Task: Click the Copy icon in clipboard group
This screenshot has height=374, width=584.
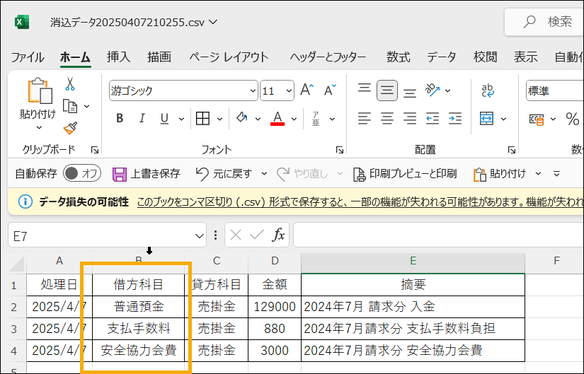Action: (x=70, y=106)
